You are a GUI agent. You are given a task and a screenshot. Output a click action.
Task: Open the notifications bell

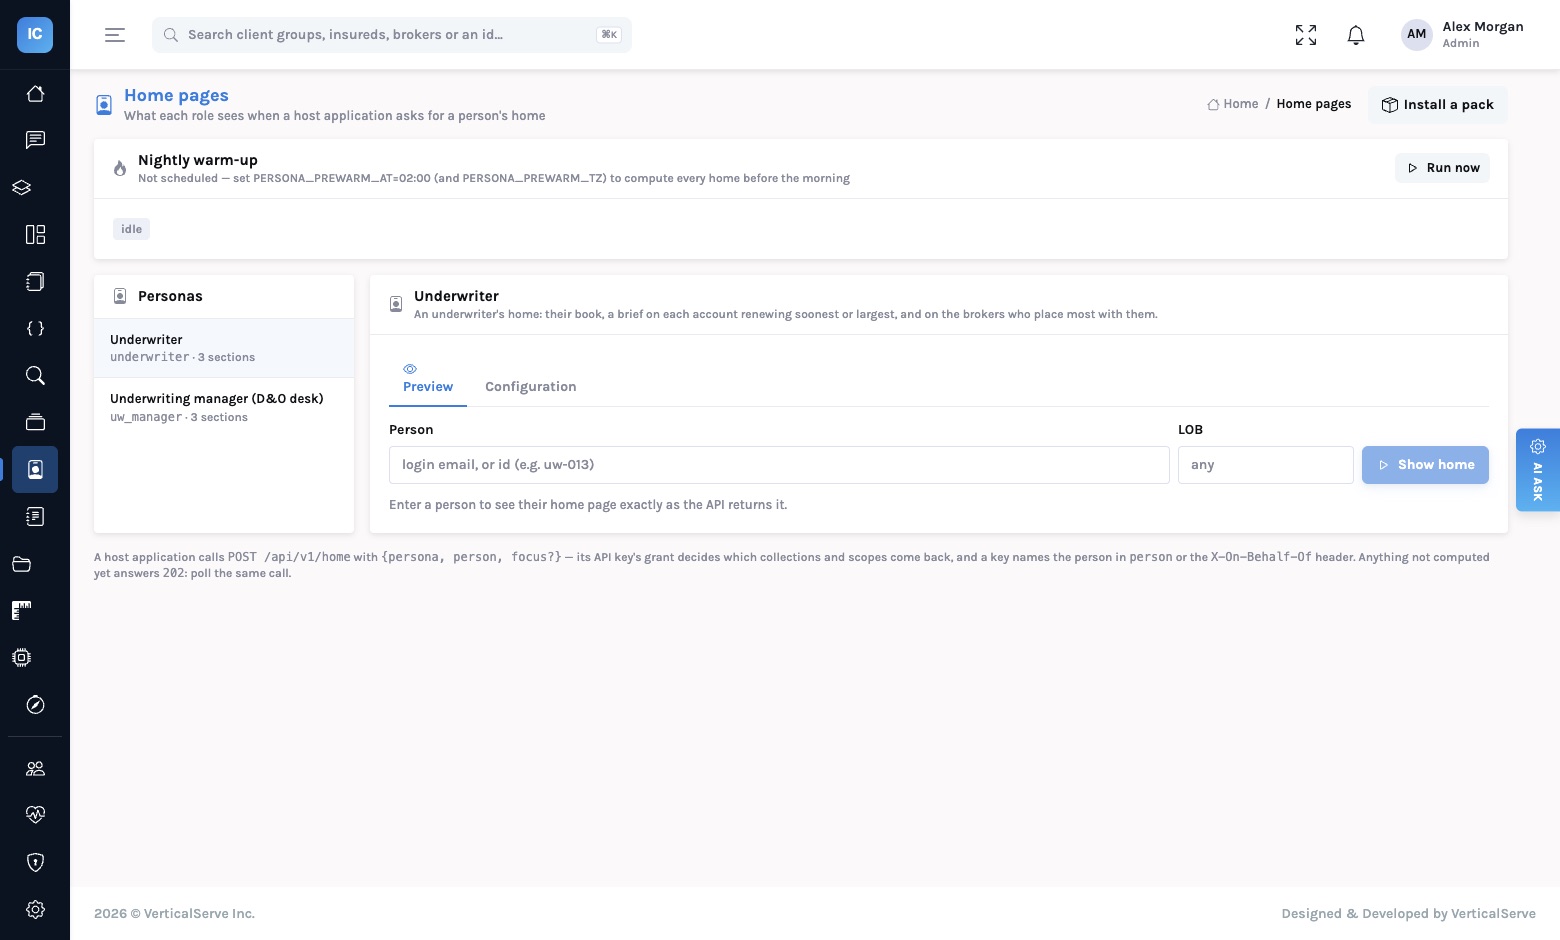tap(1356, 35)
